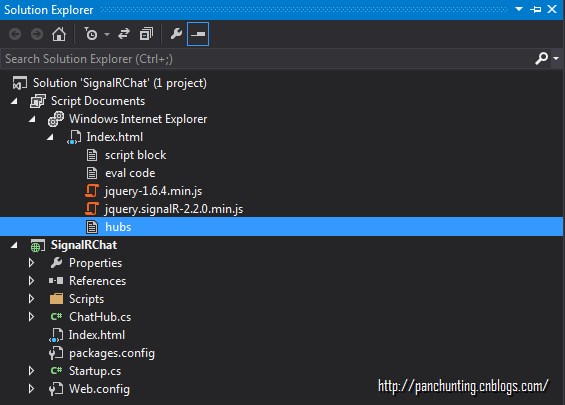Select References tree row text
The image size is (565, 405).
coord(97,281)
